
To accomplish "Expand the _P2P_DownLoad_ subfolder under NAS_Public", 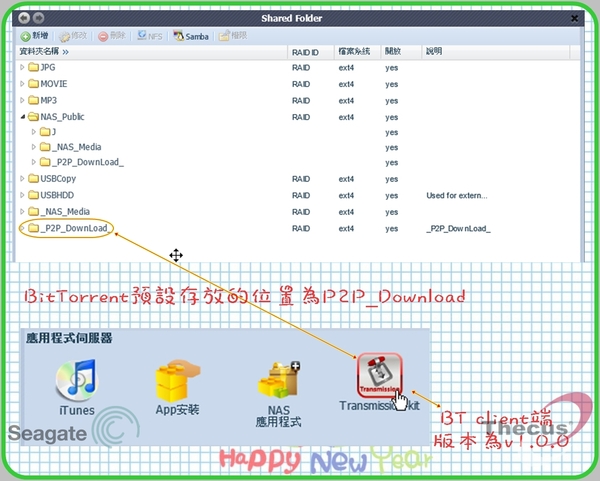I will tap(34, 162).
